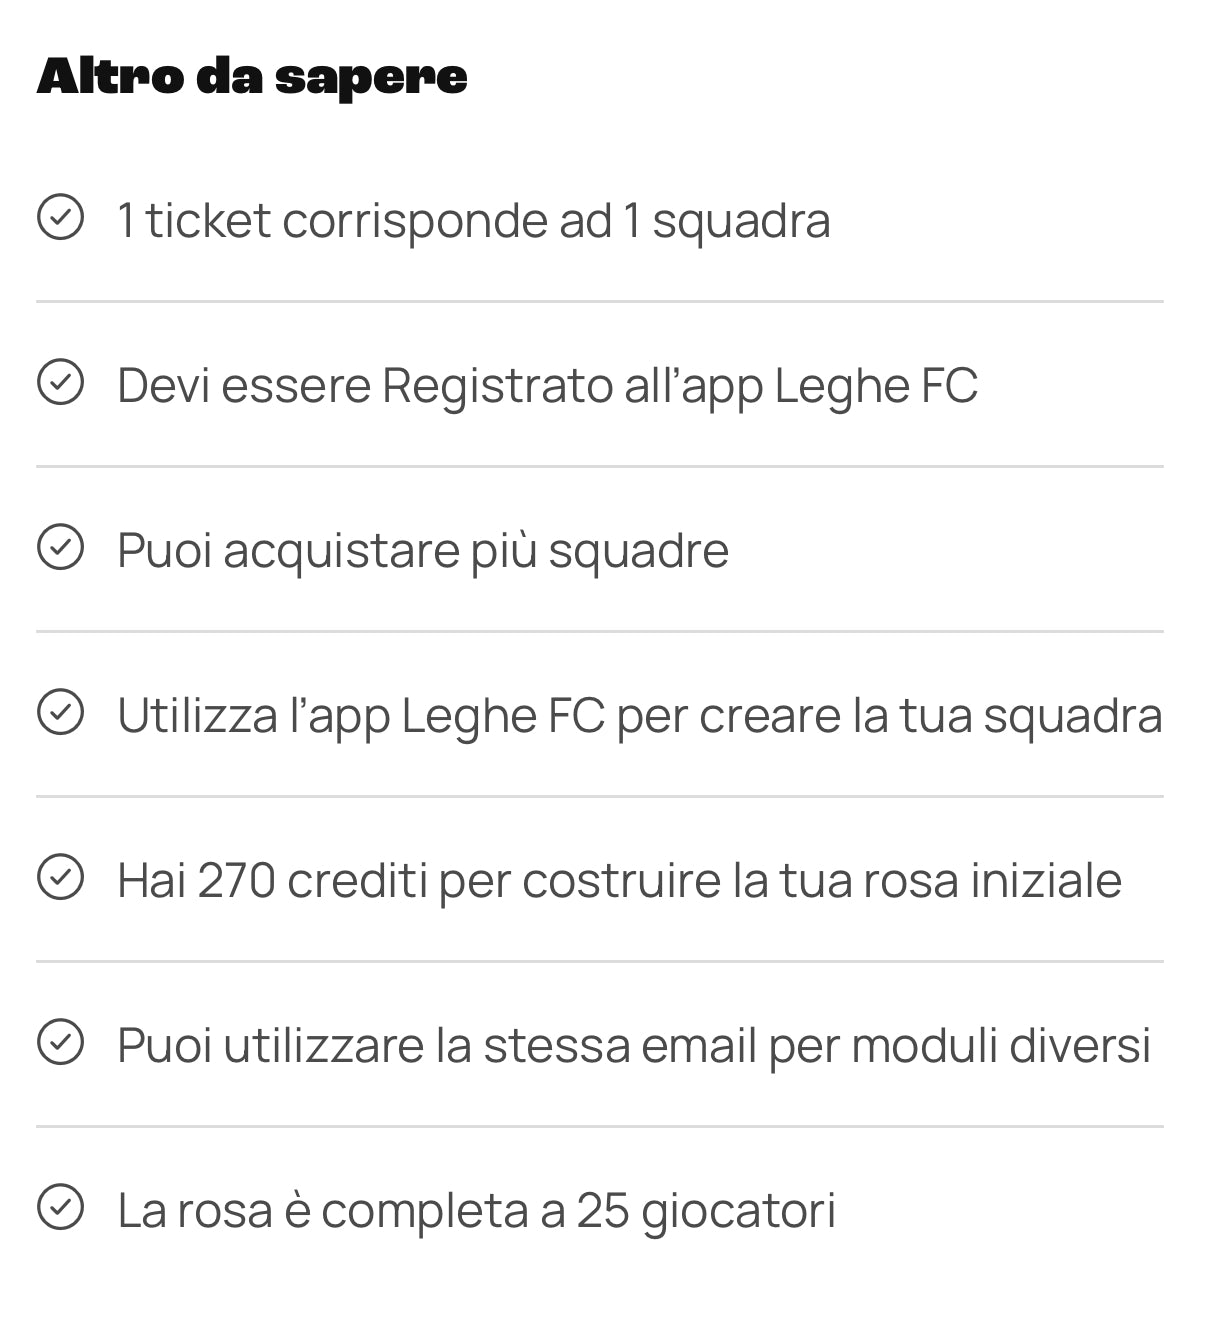Screen dimensions: 1206x1326
Task: Tap the 'La rosa è completa a 25 giocatori' text
Action: pyautogui.click(x=476, y=1211)
